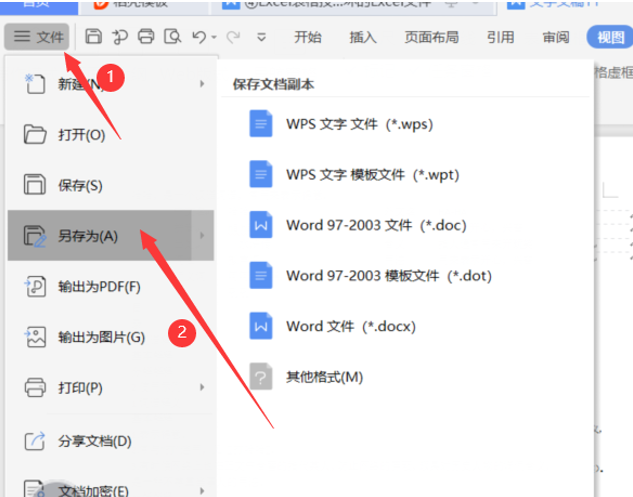The width and height of the screenshot is (633, 497).
Task: Click 保存(S) in the file menu
Action: point(111,185)
